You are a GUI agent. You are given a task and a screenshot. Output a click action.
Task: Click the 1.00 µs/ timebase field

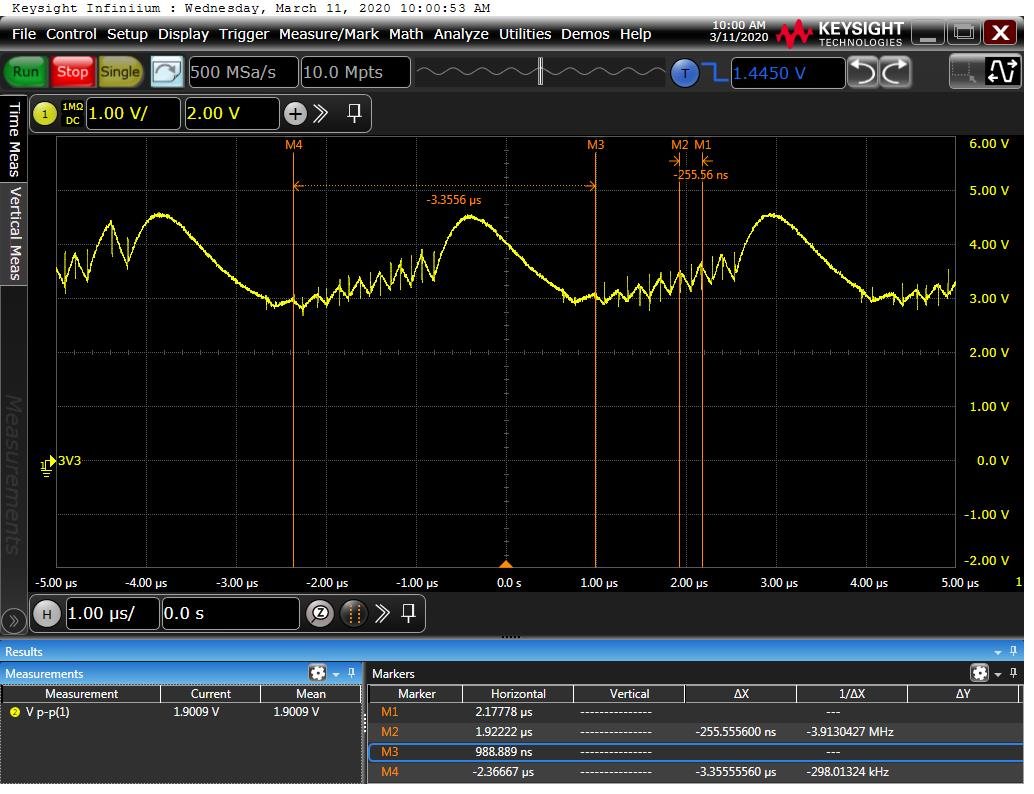click(x=112, y=614)
